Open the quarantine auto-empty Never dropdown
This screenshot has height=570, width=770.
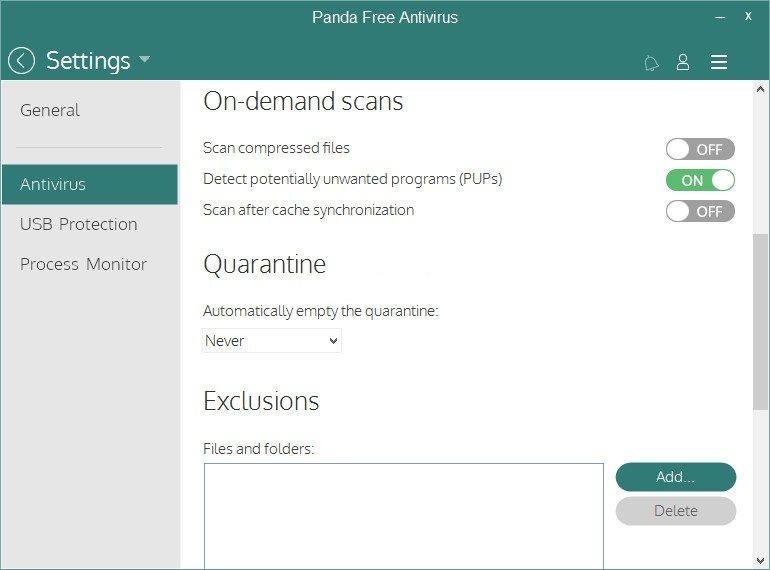point(272,341)
